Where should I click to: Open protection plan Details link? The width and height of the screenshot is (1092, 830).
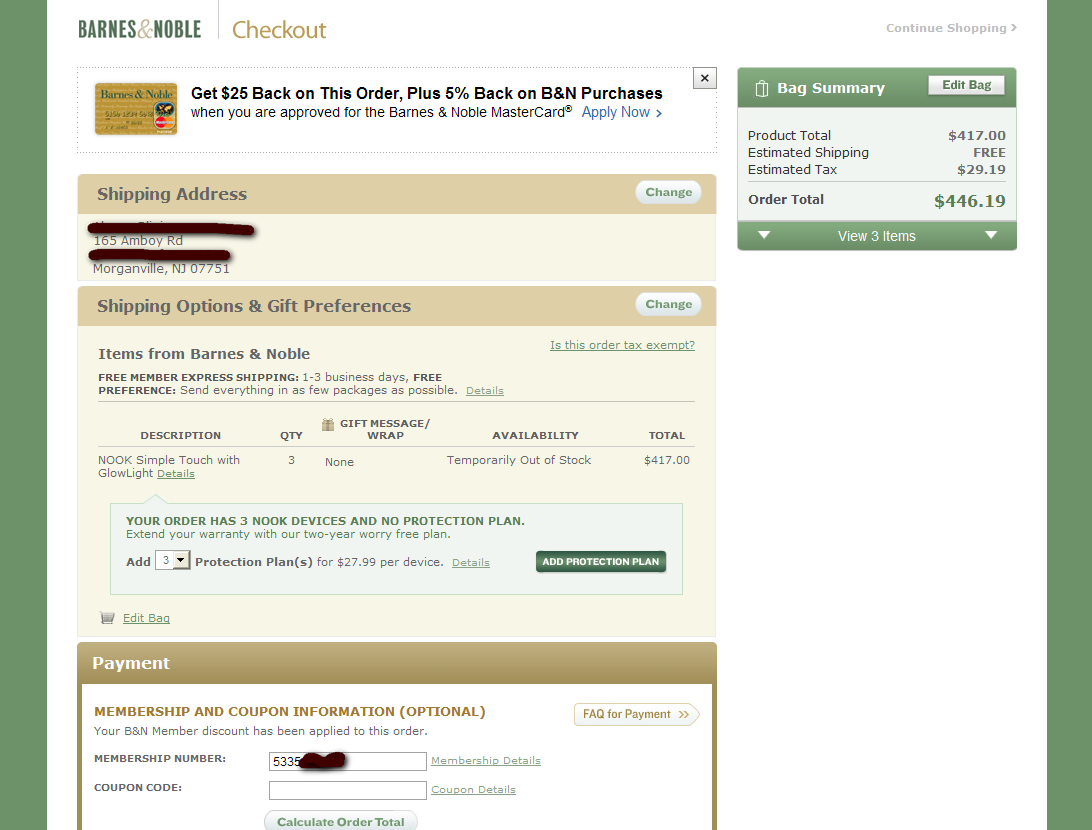coord(471,563)
